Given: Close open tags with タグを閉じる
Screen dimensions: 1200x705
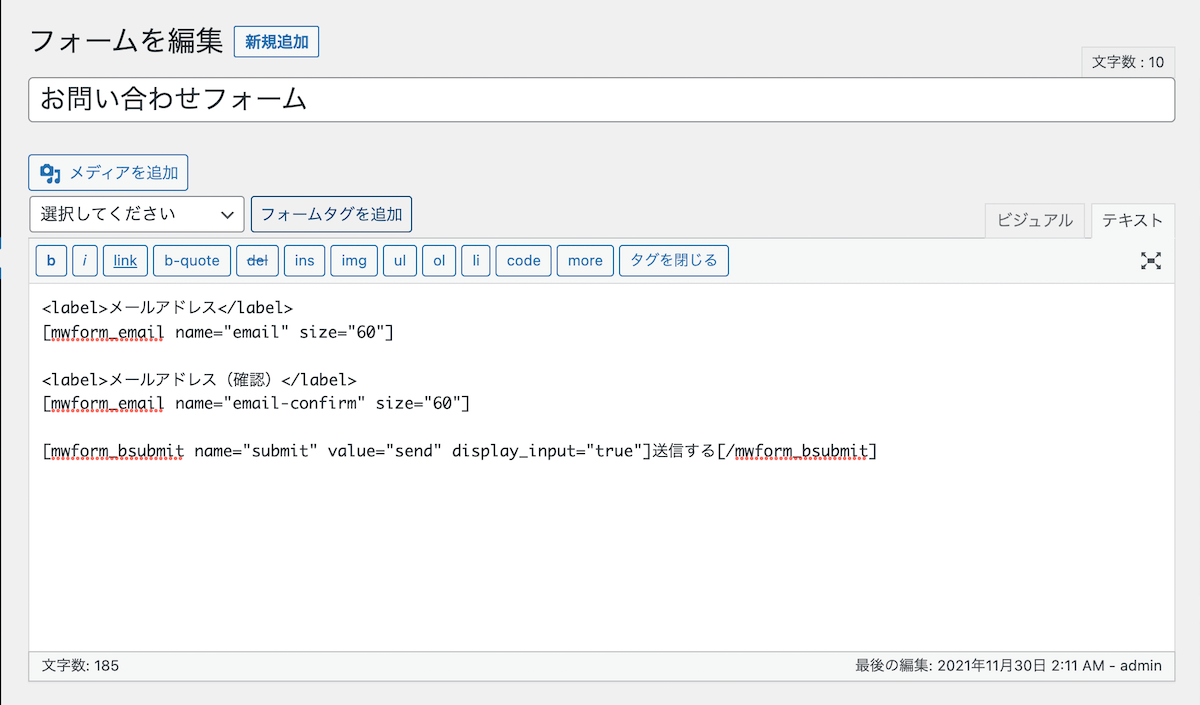Looking at the screenshot, I should [x=673, y=260].
